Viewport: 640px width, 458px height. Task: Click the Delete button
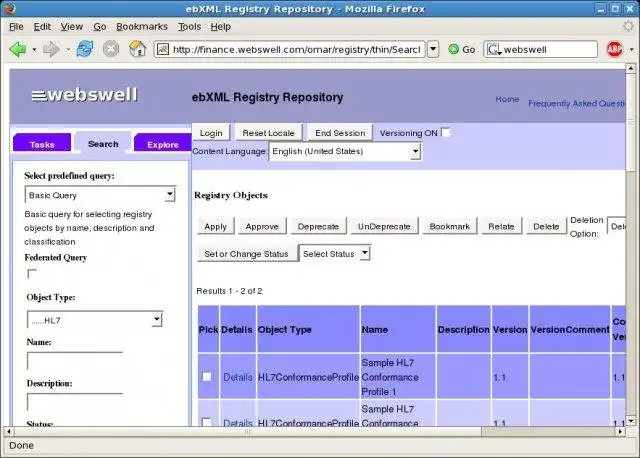546,227
